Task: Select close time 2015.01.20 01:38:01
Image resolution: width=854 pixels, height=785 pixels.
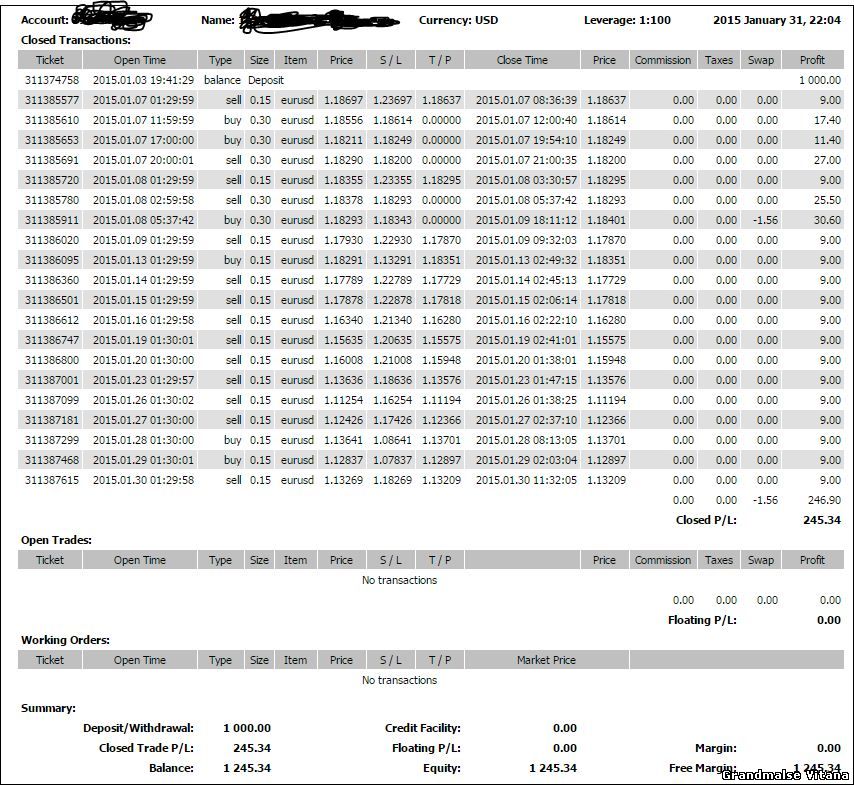Action: pyautogui.click(x=526, y=360)
